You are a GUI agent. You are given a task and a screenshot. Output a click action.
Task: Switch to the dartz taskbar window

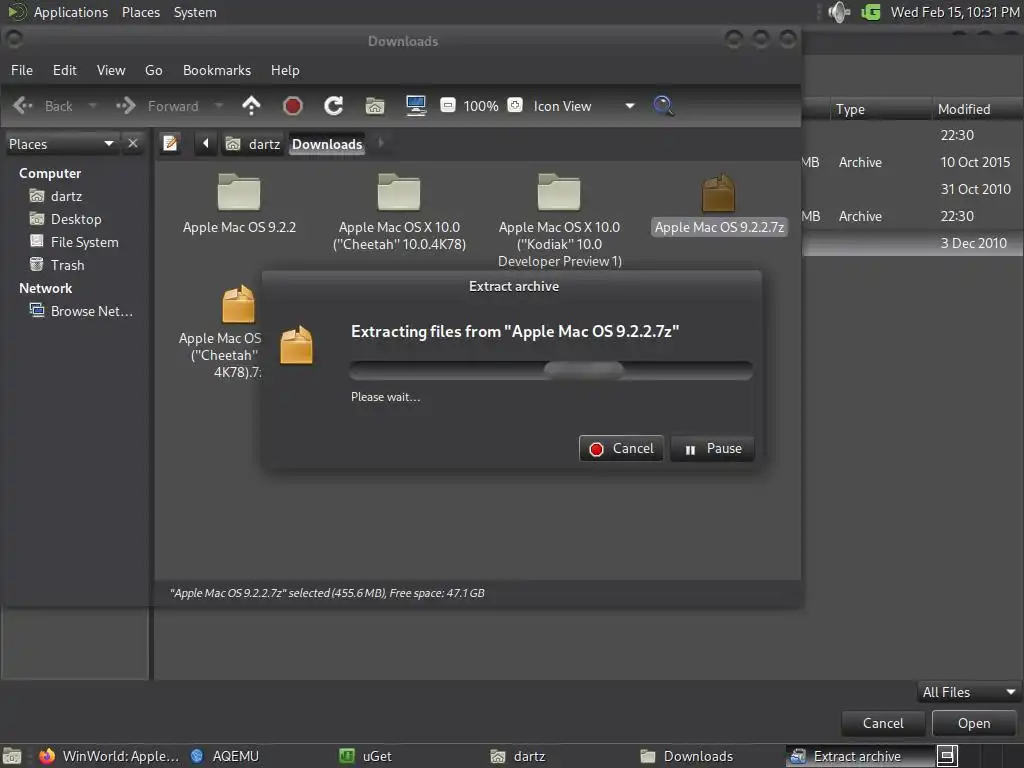[x=518, y=756]
